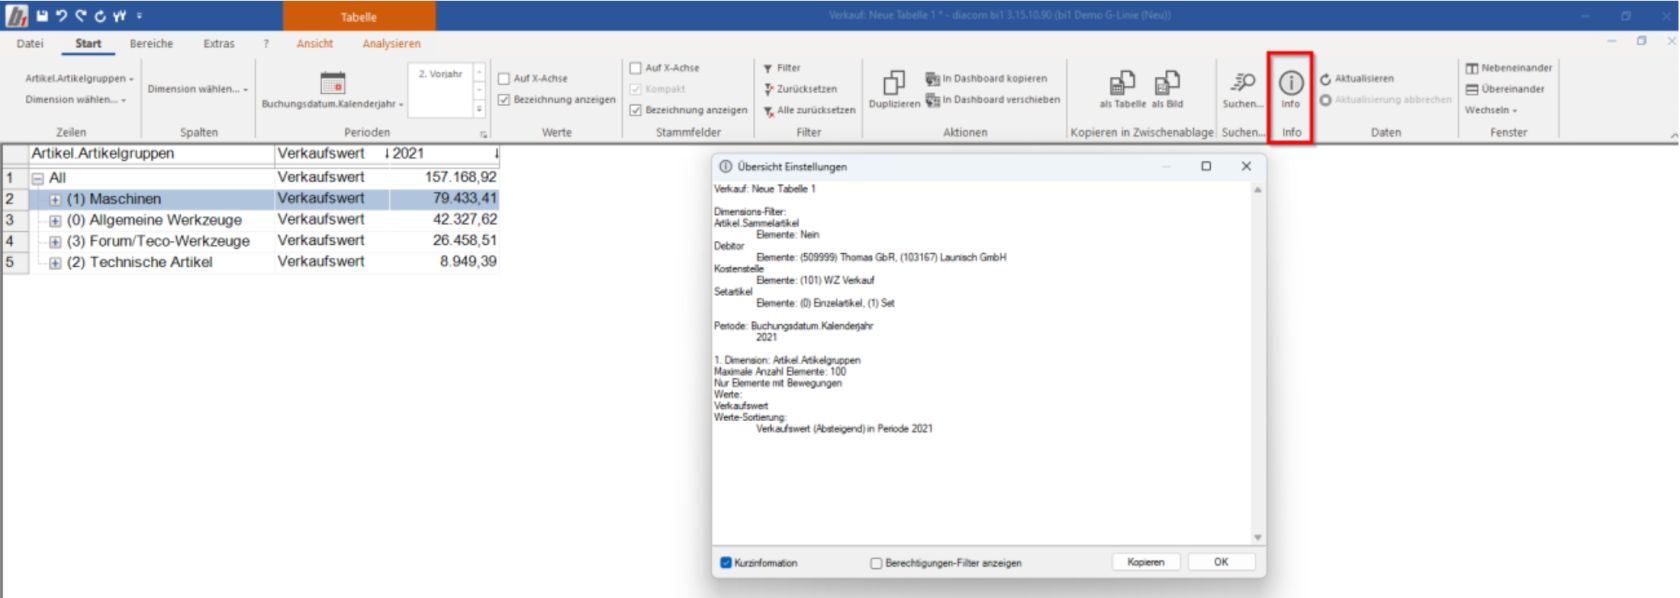Click the redo arrow in title bar
Viewport: 1680px width, 598px height.
click(x=81, y=15)
